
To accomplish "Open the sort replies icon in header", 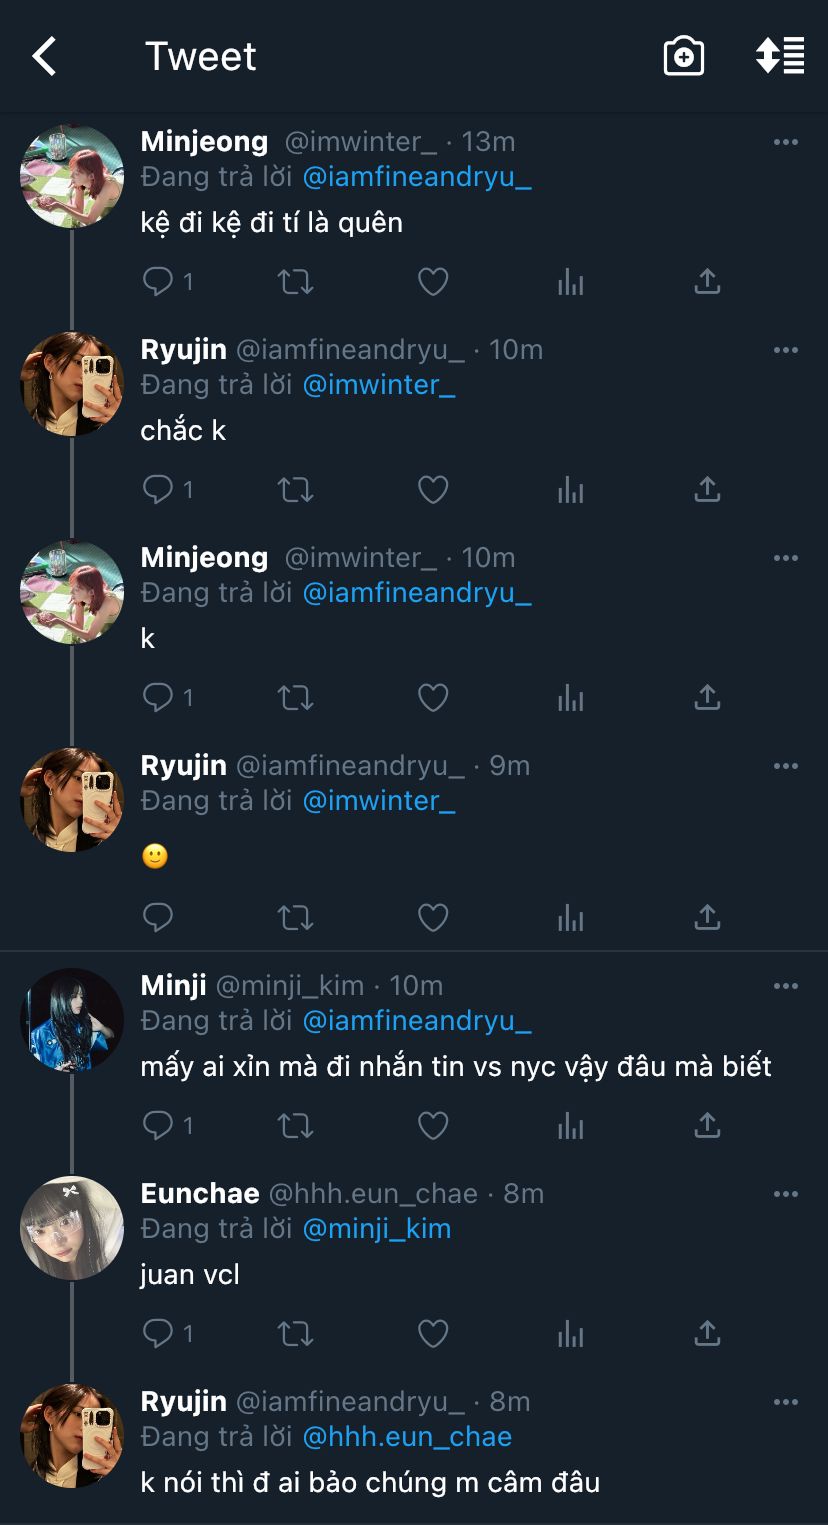I will [780, 56].
